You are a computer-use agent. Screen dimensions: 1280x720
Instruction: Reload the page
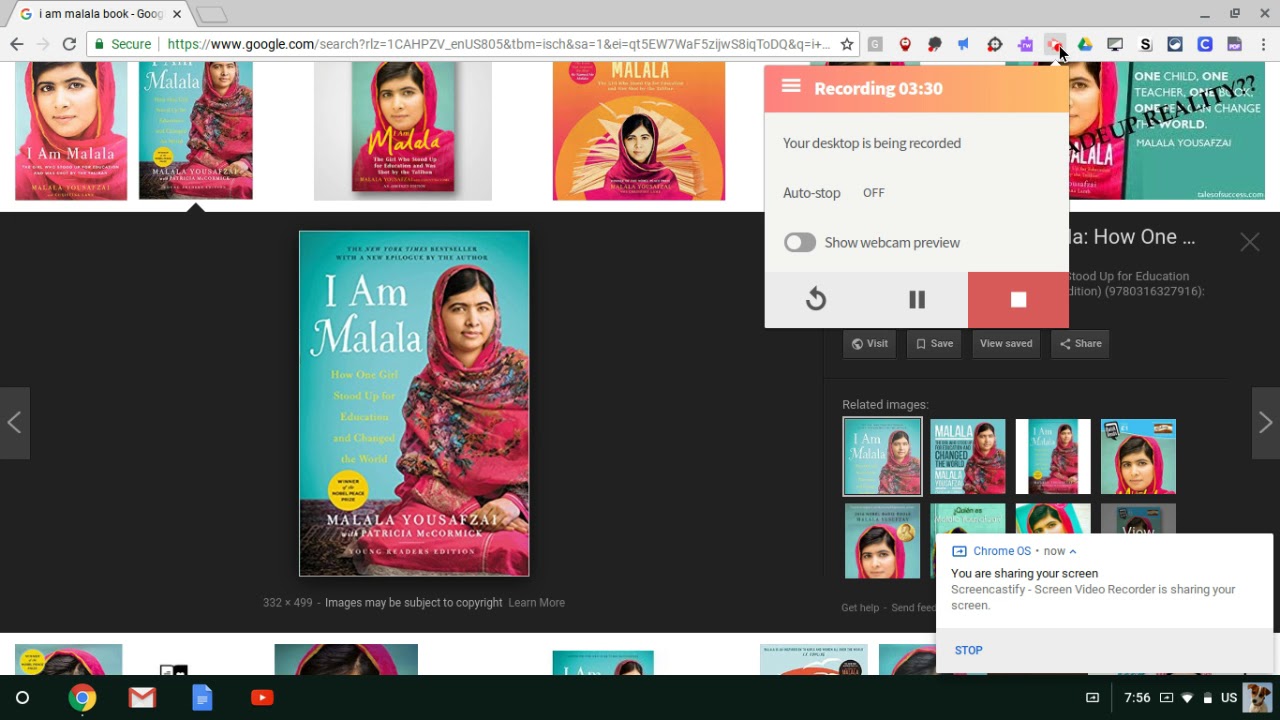click(x=69, y=44)
